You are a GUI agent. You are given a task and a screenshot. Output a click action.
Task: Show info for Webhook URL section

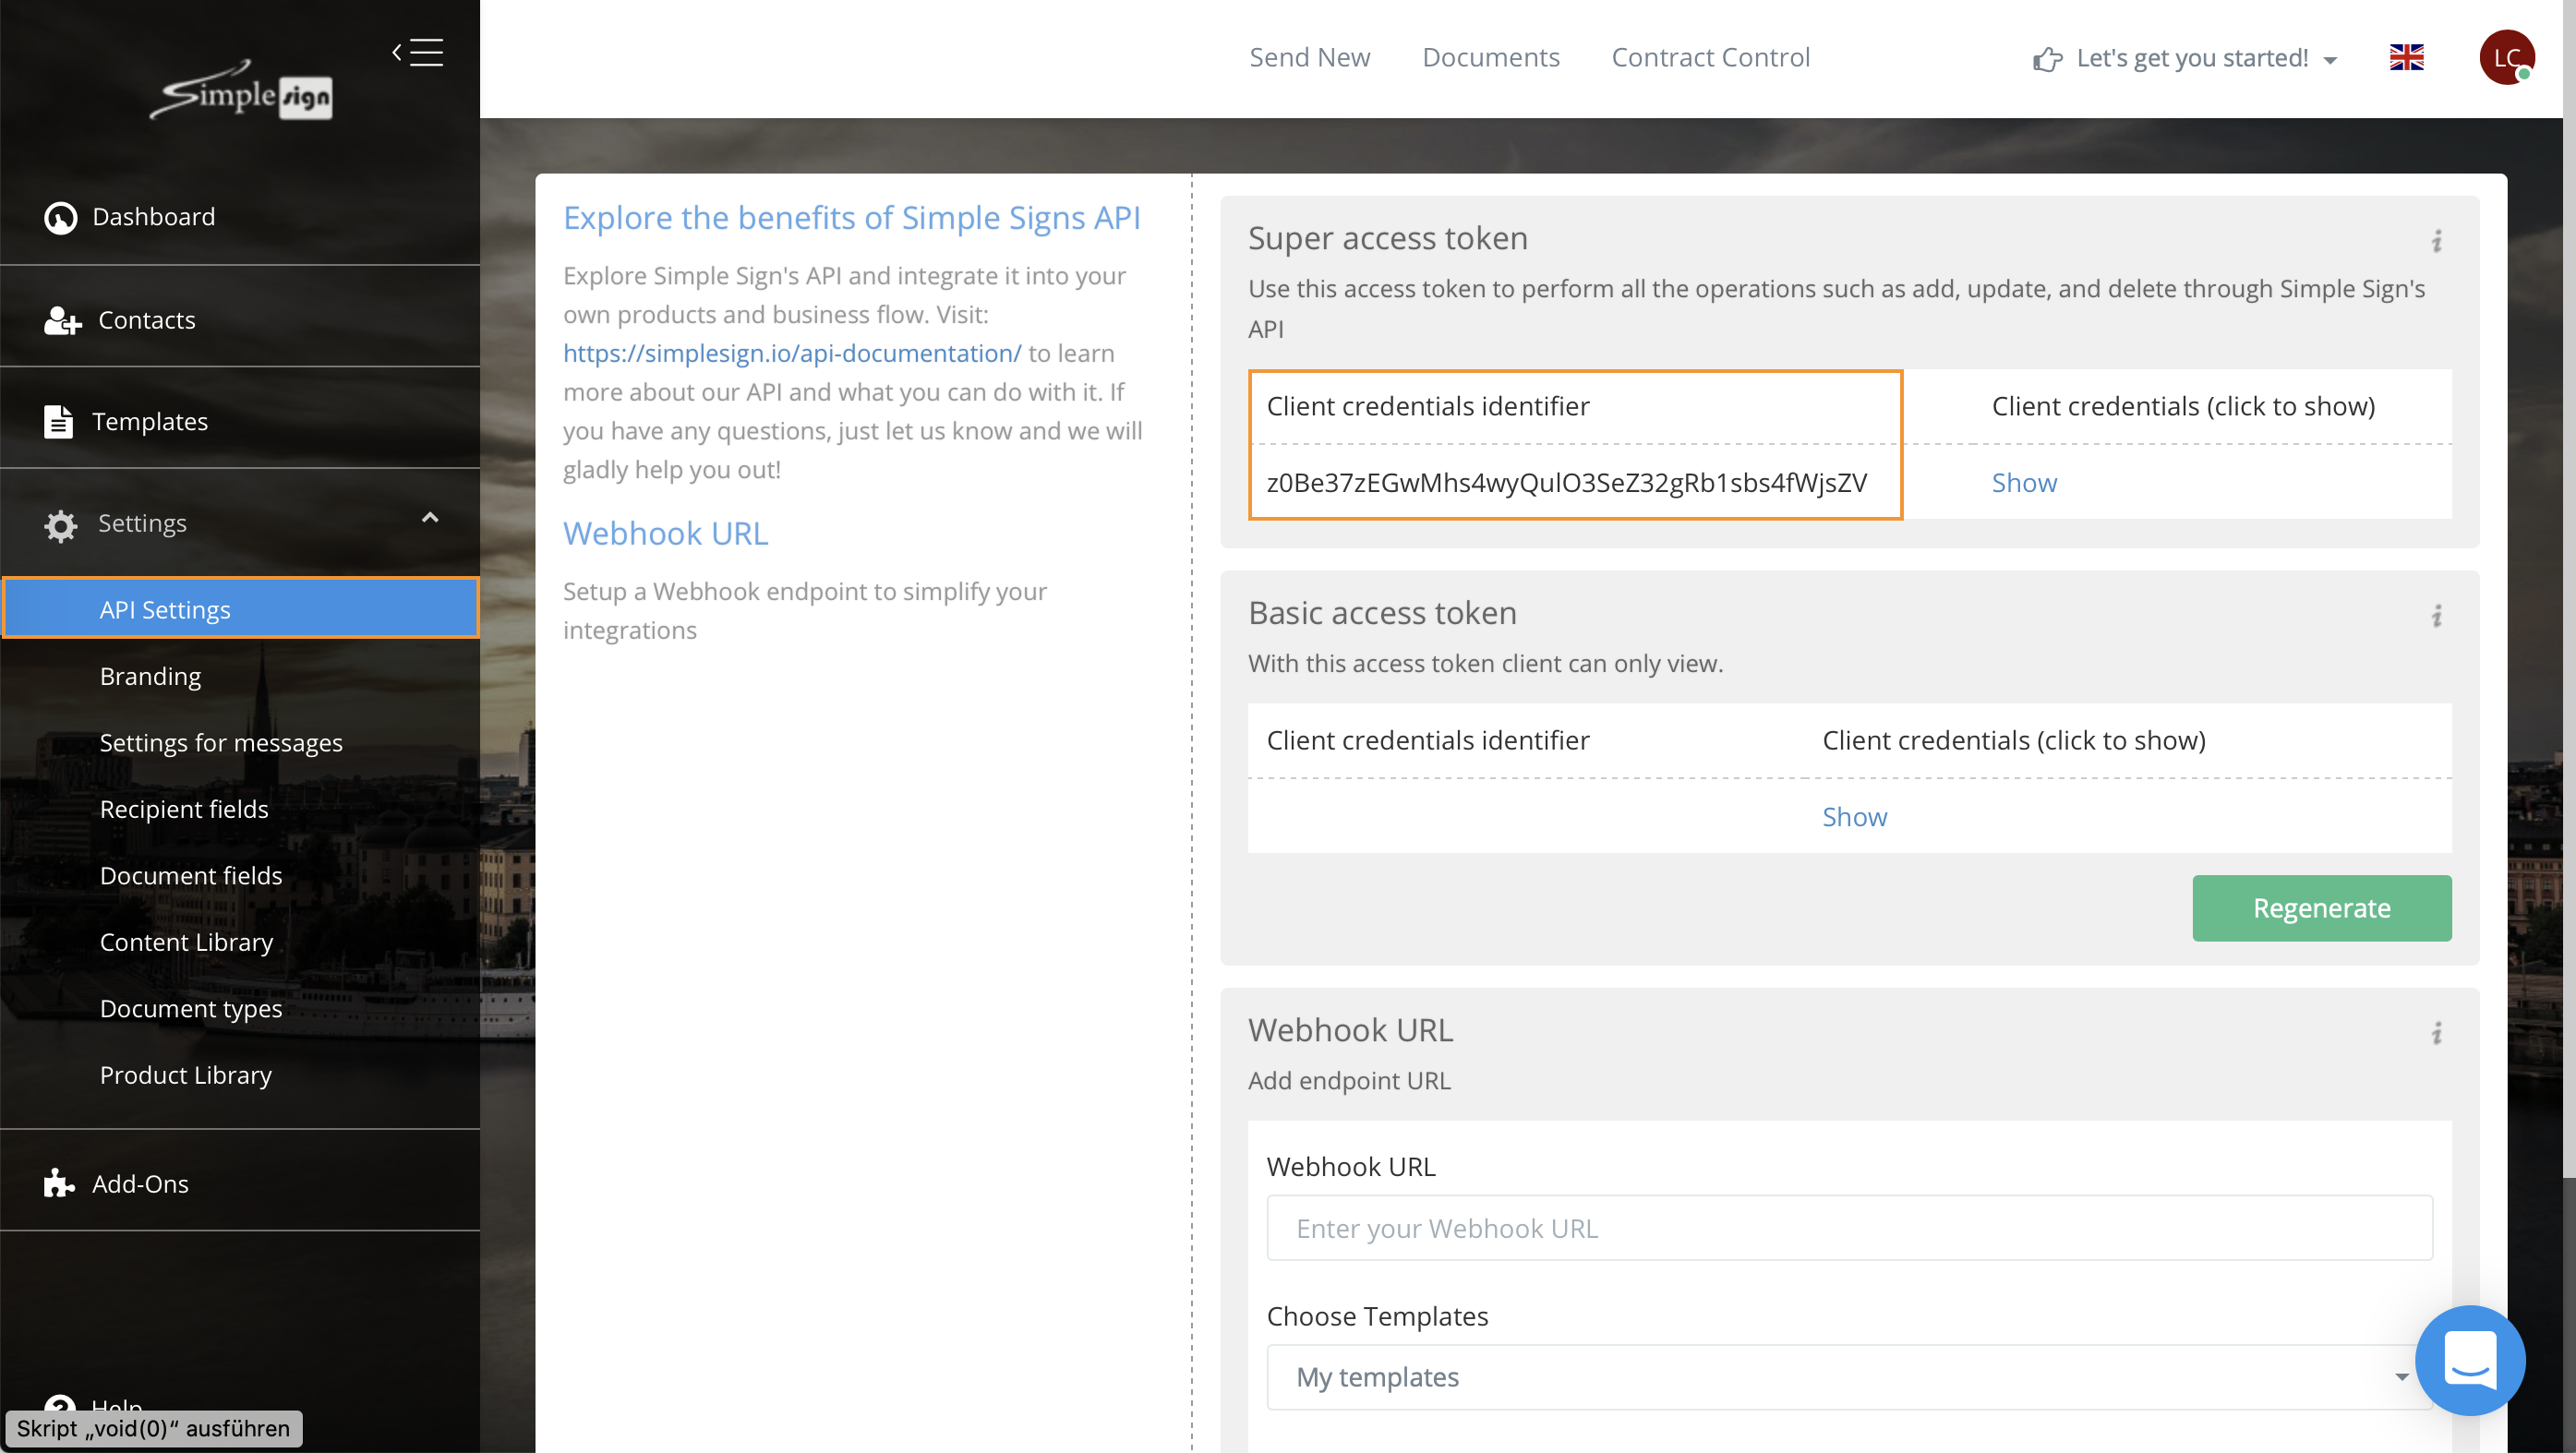point(2437,1033)
